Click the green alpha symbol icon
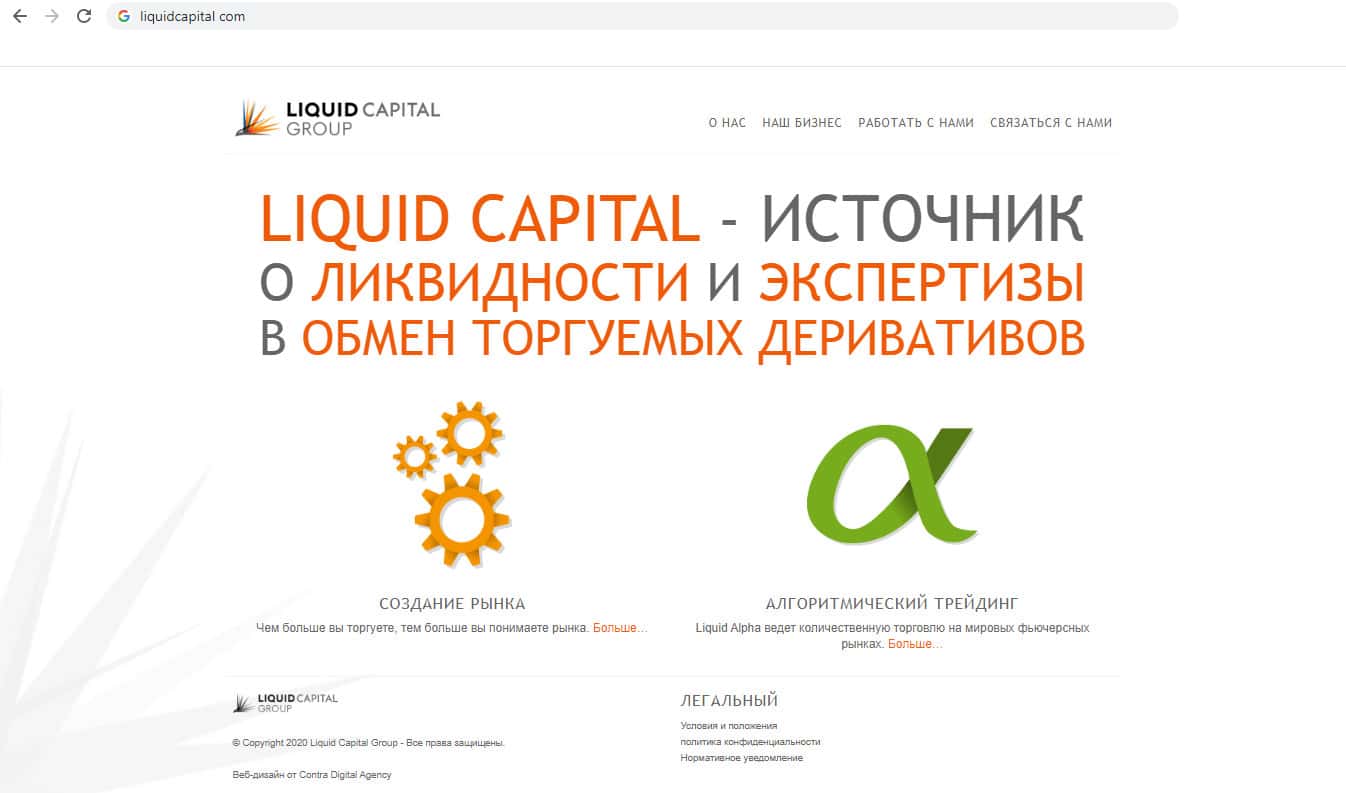 click(891, 484)
